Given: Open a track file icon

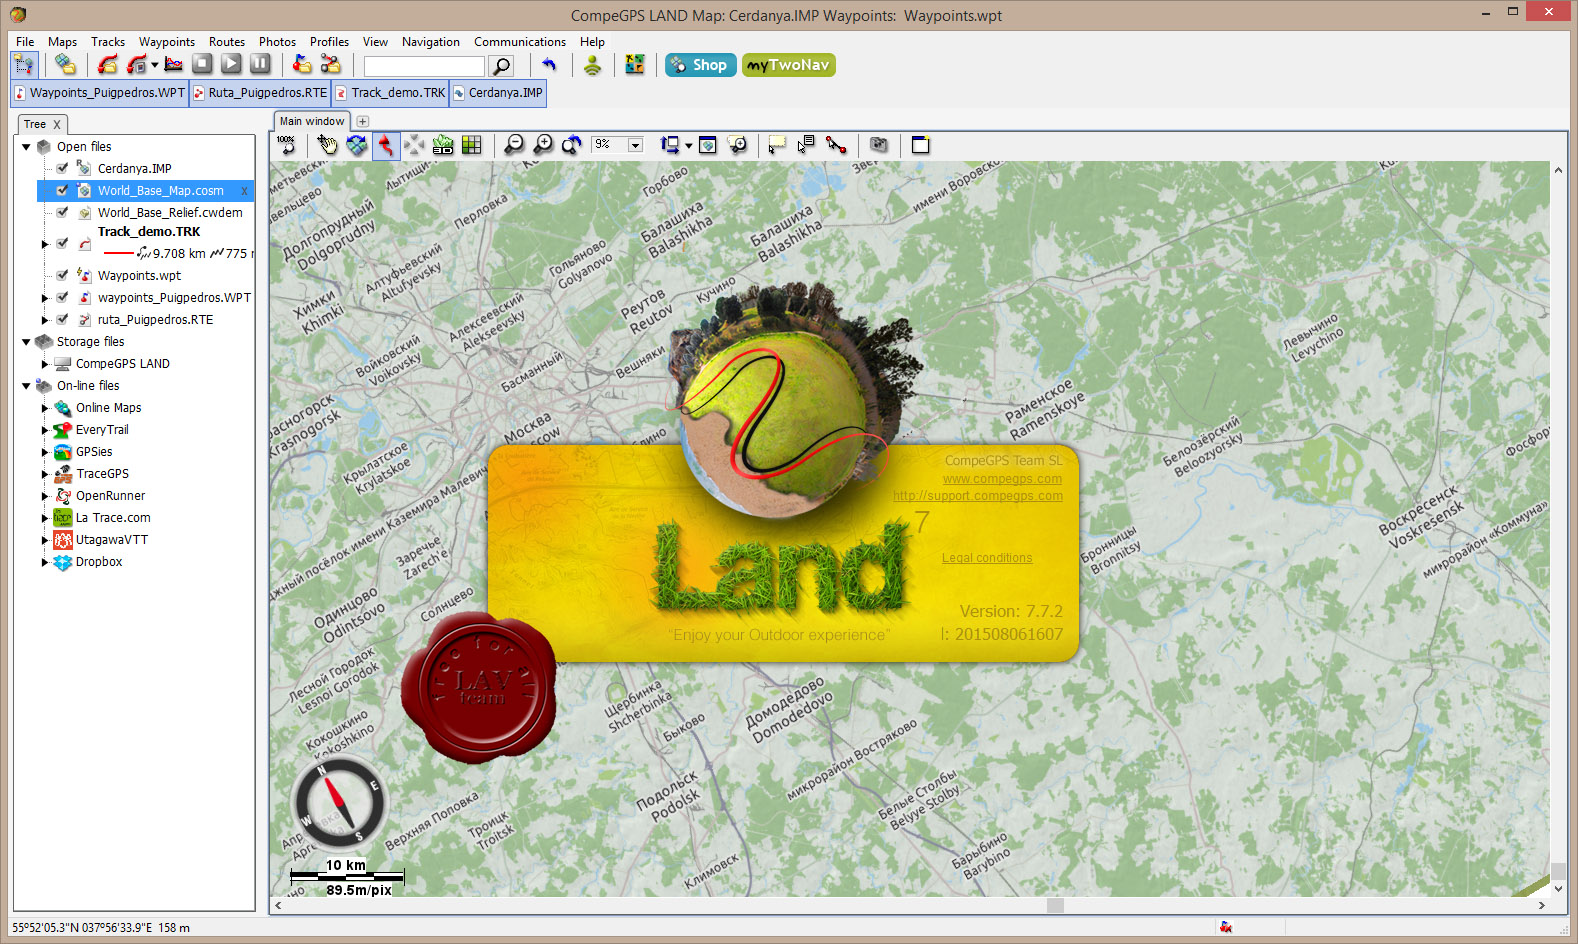Looking at the screenshot, I should [x=108, y=65].
